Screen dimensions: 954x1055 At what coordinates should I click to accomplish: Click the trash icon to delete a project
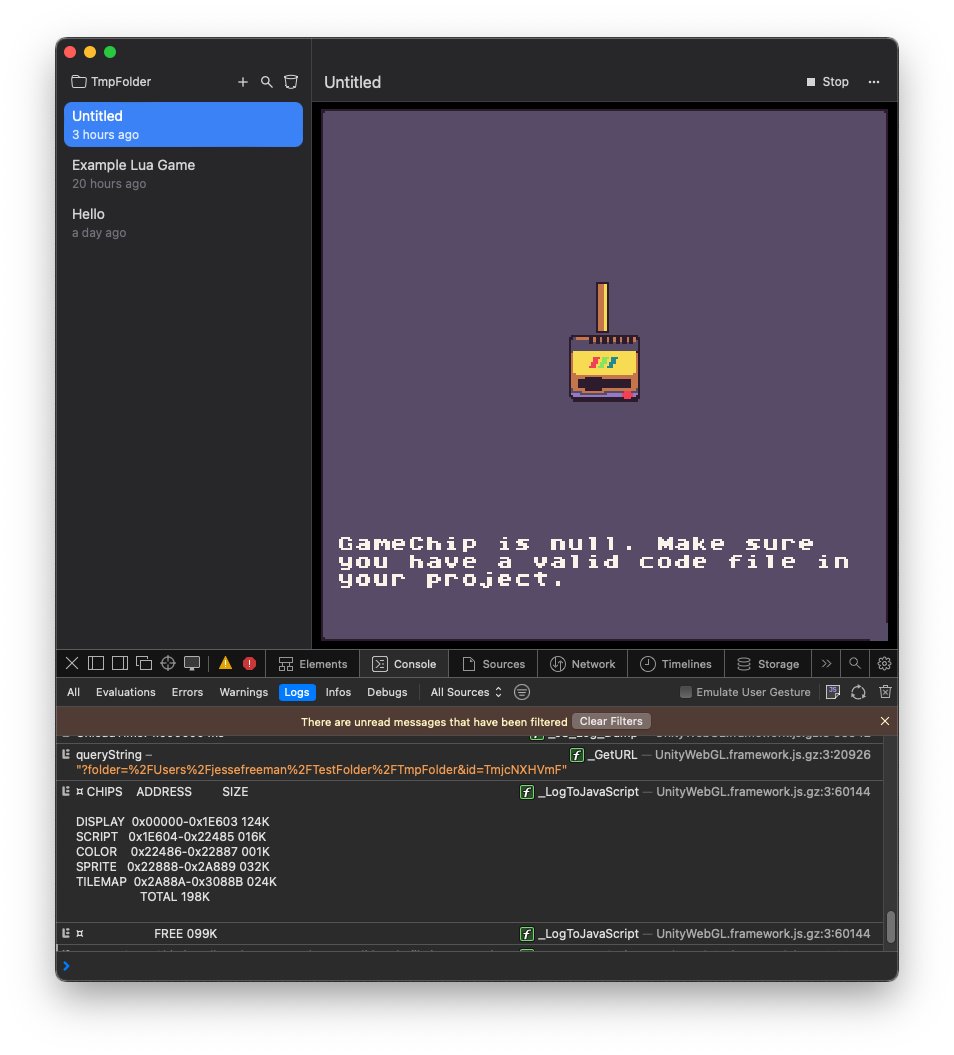tap(290, 82)
